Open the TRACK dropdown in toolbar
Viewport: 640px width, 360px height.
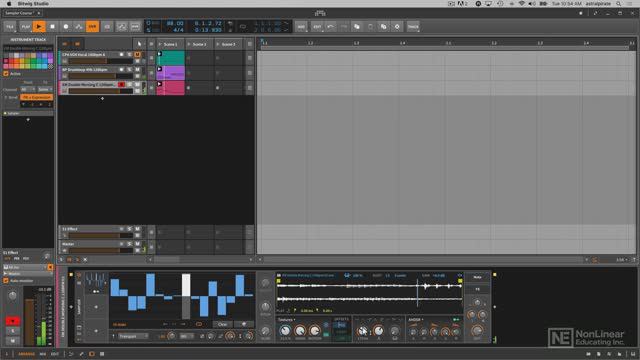[413, 27]
